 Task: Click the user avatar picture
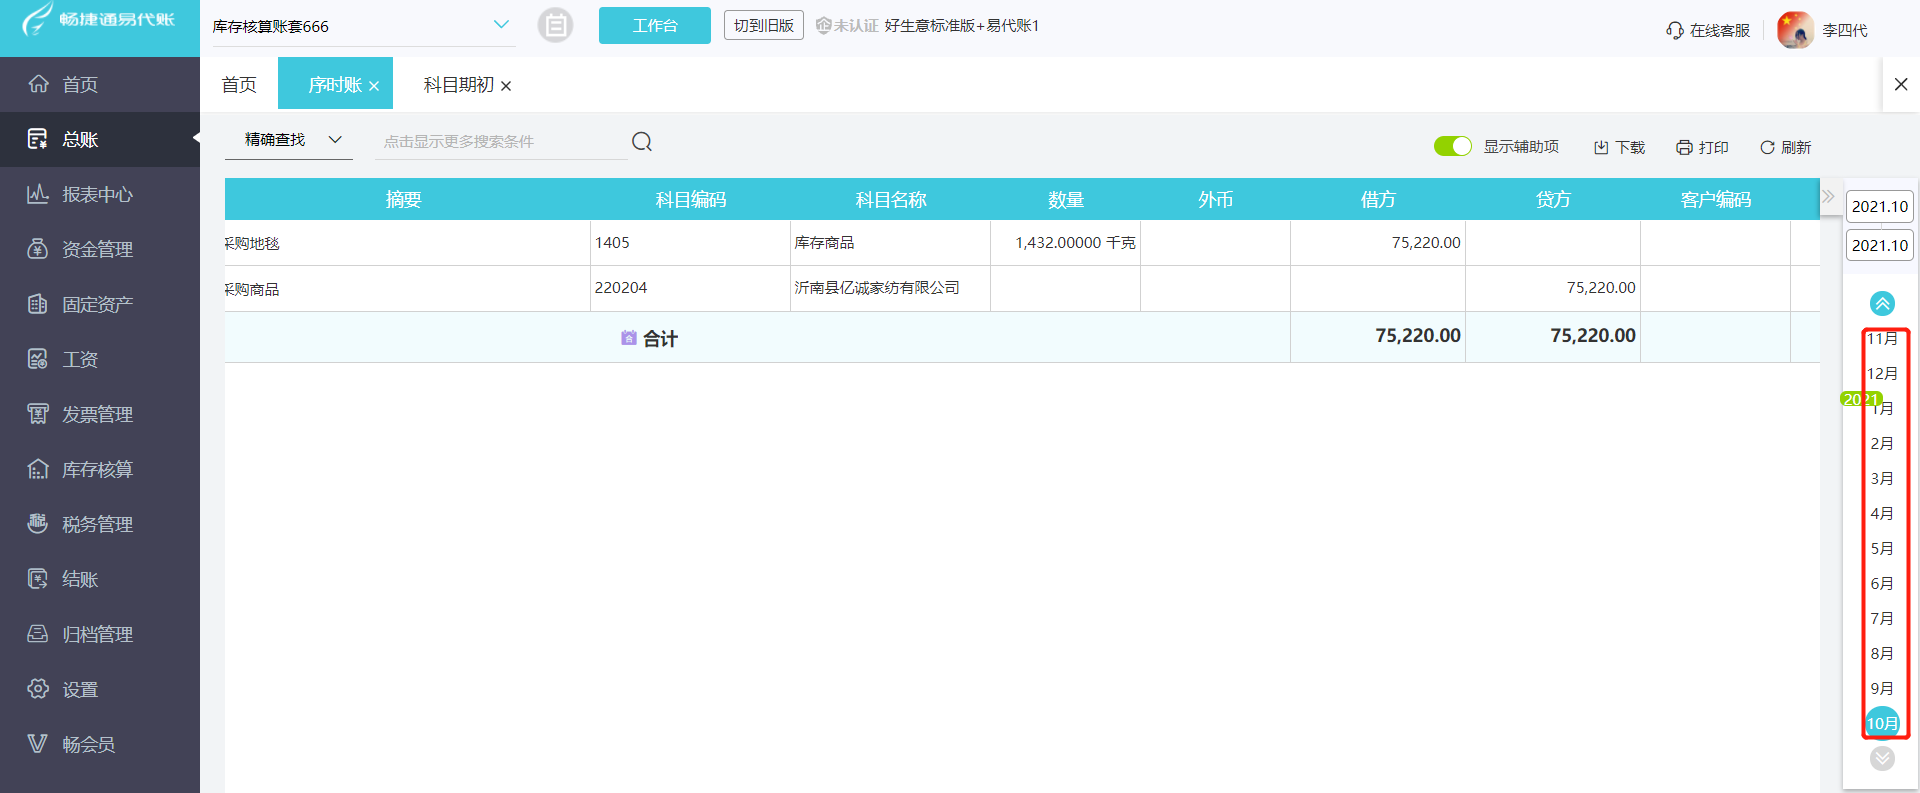click(1794, 30)
